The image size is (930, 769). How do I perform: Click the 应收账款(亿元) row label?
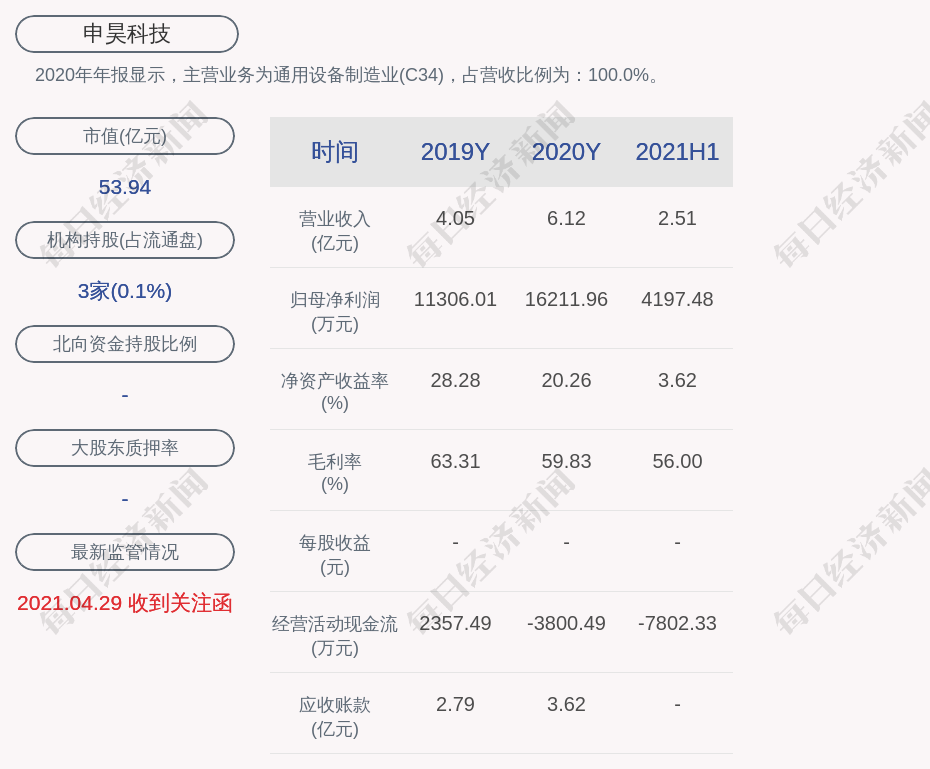[335, 717]
